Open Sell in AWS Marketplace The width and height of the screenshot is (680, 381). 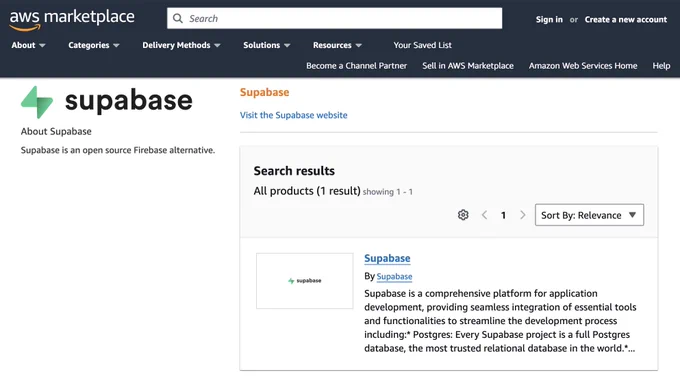click(x=468, y=66)
